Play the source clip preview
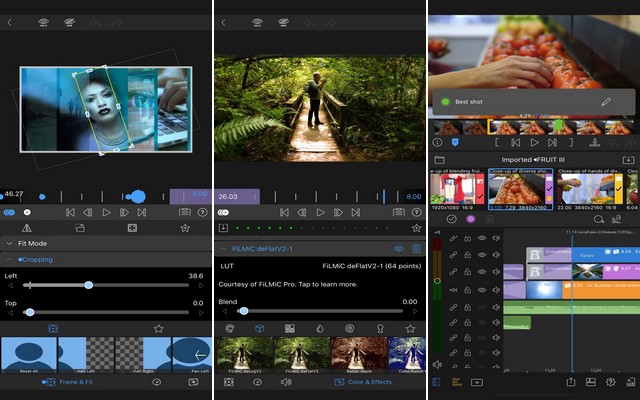 [x=534, y=142]
